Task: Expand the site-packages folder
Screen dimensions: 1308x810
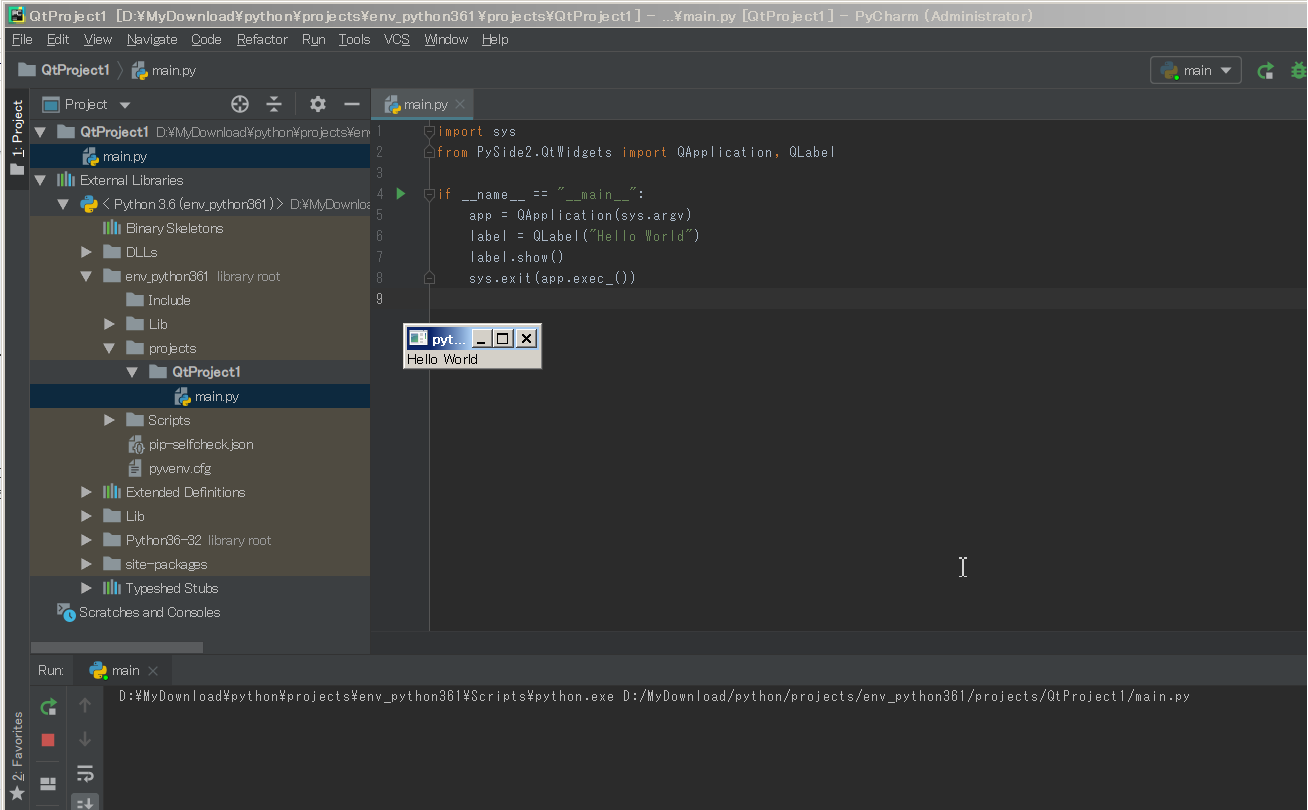Action: click(x=86, y=564)
